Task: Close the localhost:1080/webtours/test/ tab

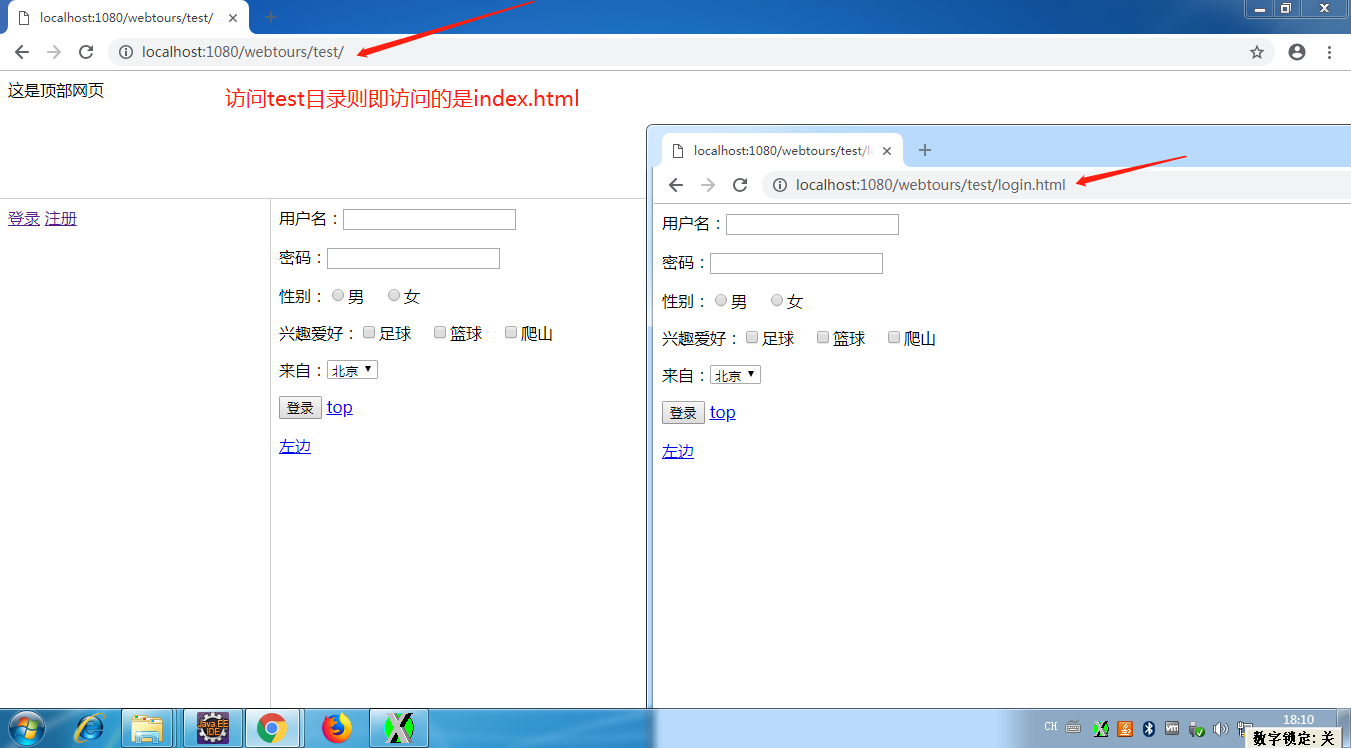Action: point(233,18)
